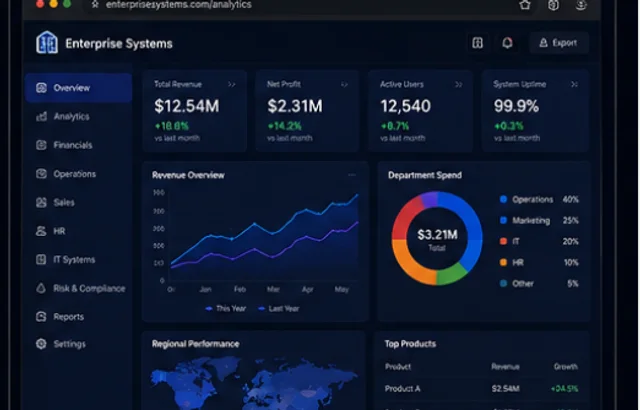Open the Settings gear icon
The image size is (640, 410).
[x=41, y=344]
